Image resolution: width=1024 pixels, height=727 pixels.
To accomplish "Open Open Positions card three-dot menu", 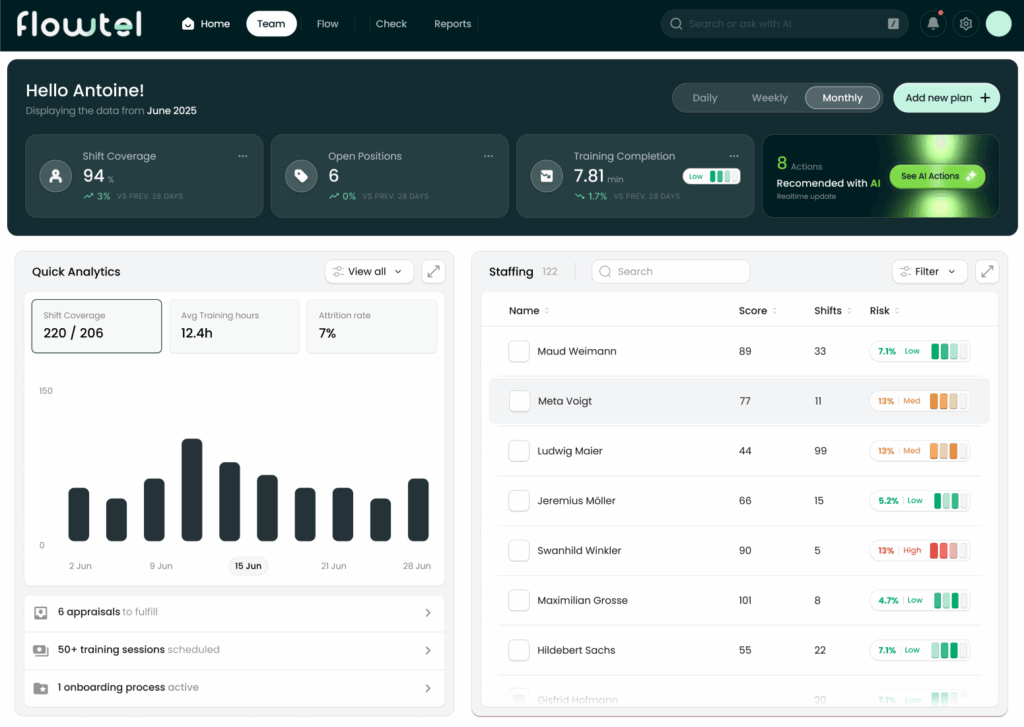I will click(488, 156).
